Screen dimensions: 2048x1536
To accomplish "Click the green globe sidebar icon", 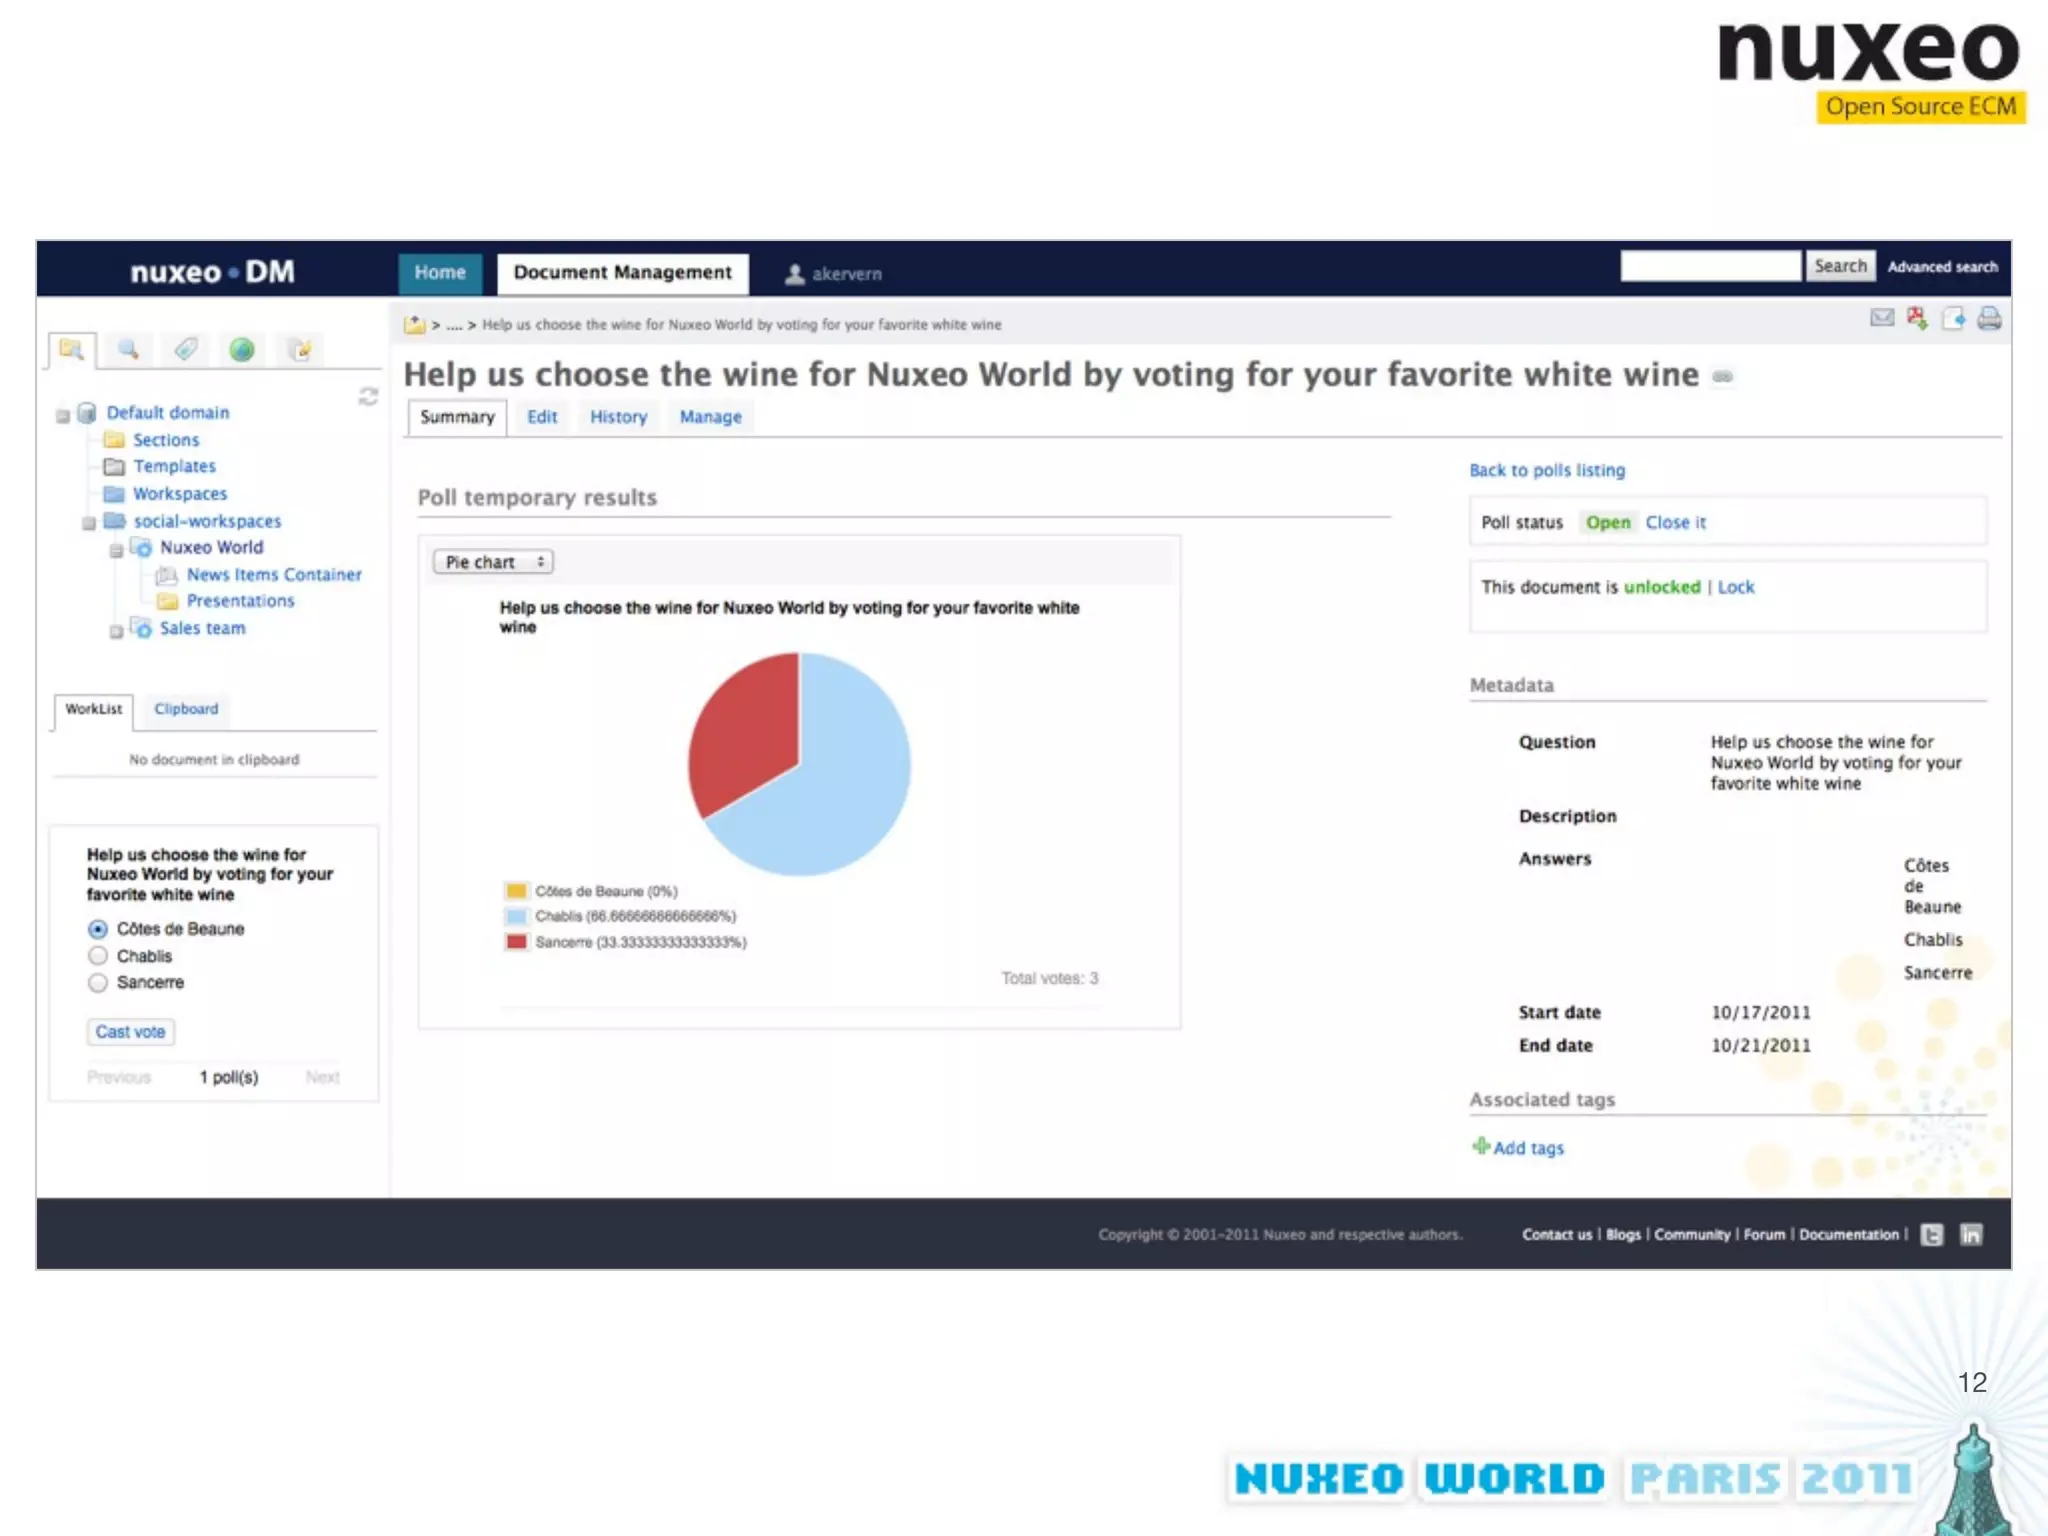I will pyautogui.click(x=242, y=349).
